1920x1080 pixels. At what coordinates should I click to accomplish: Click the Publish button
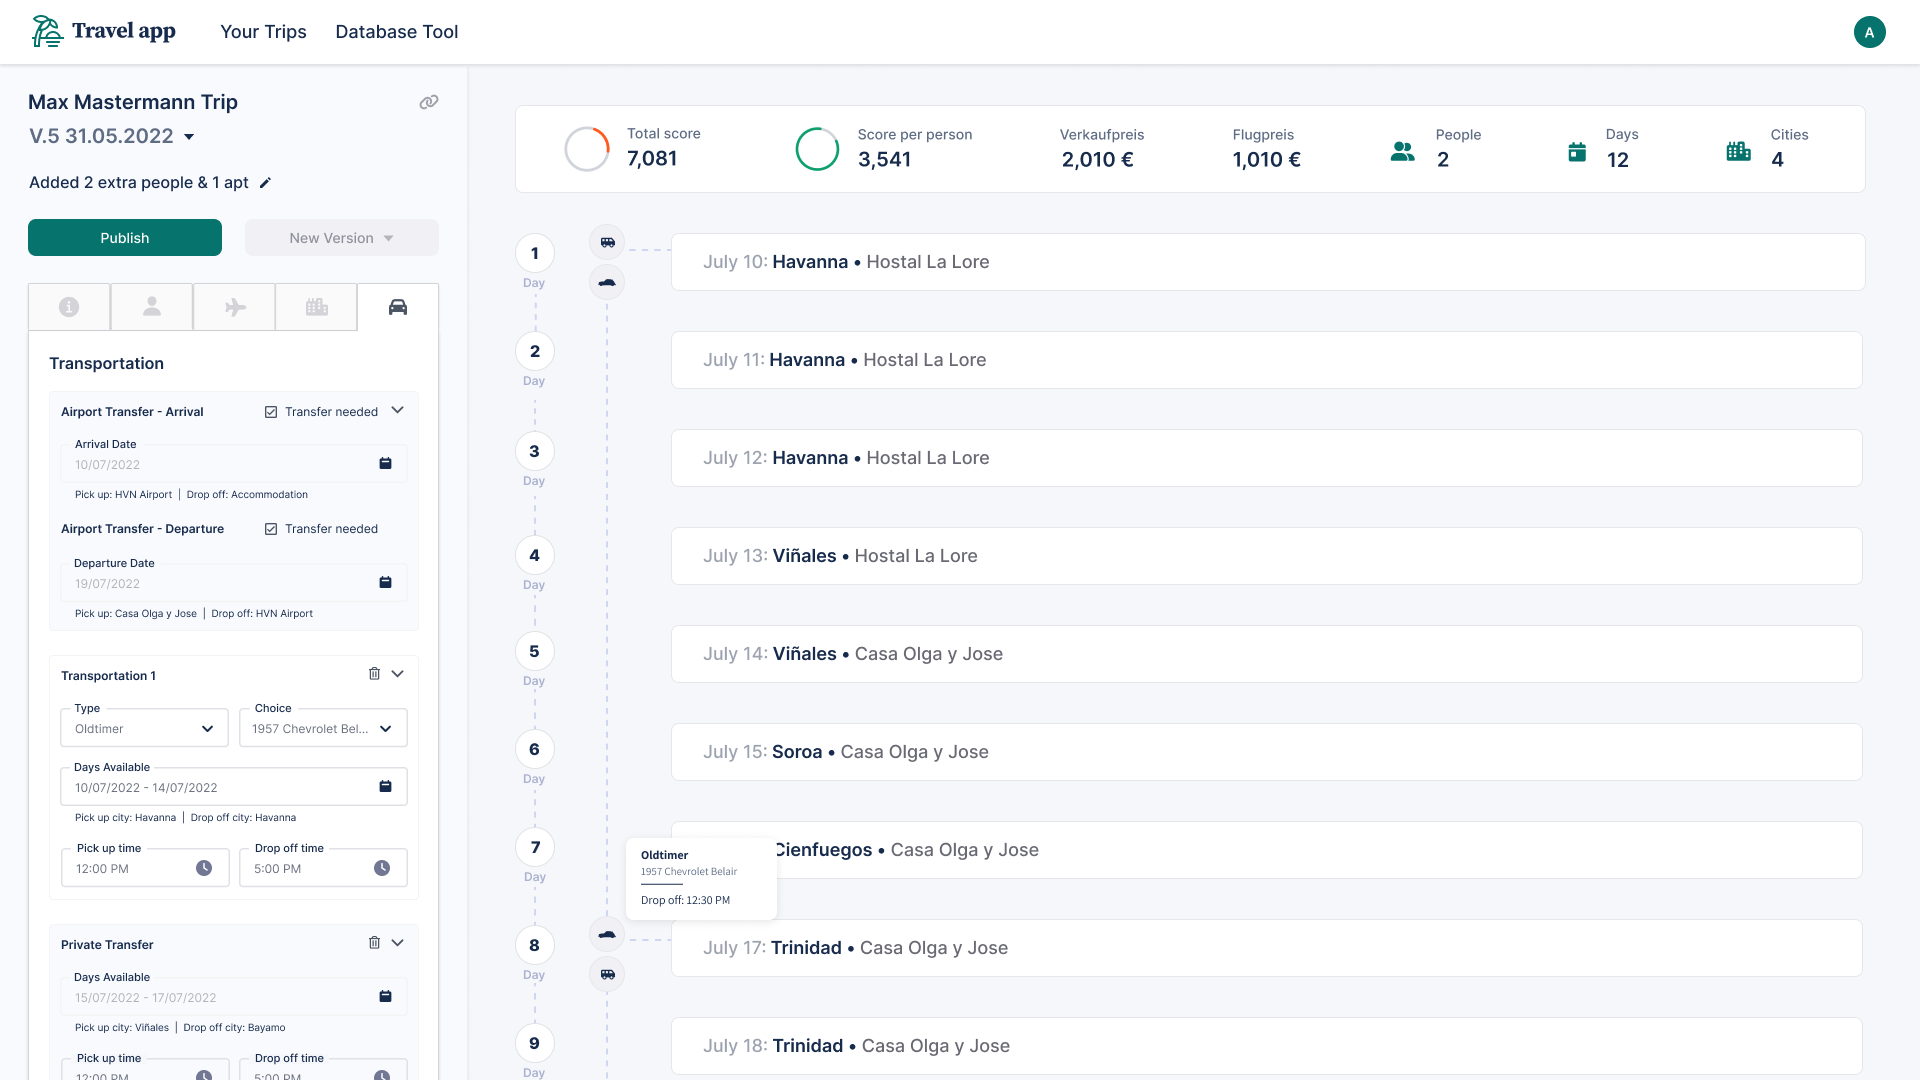[x=125, y=238]
